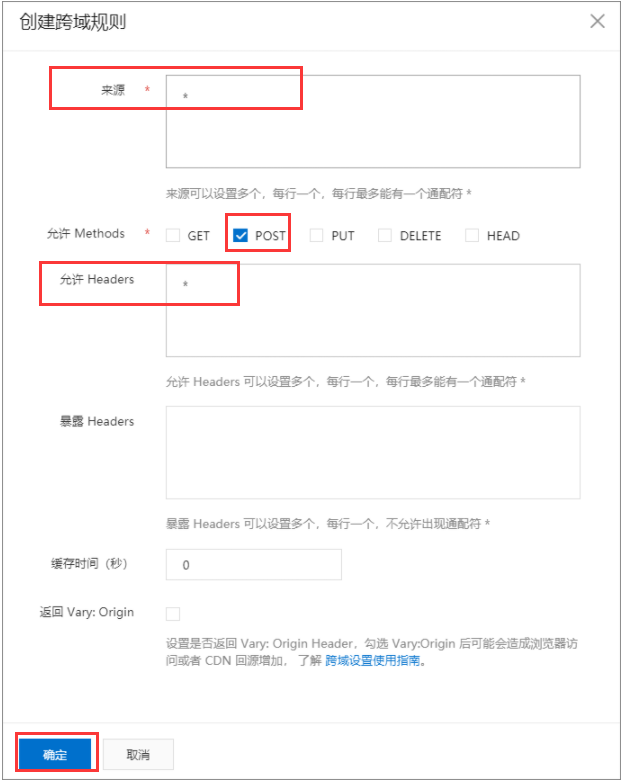Confirm with the 确定 button
The width and height of the screenshot is (622, 781).
[x=55, y=754]
